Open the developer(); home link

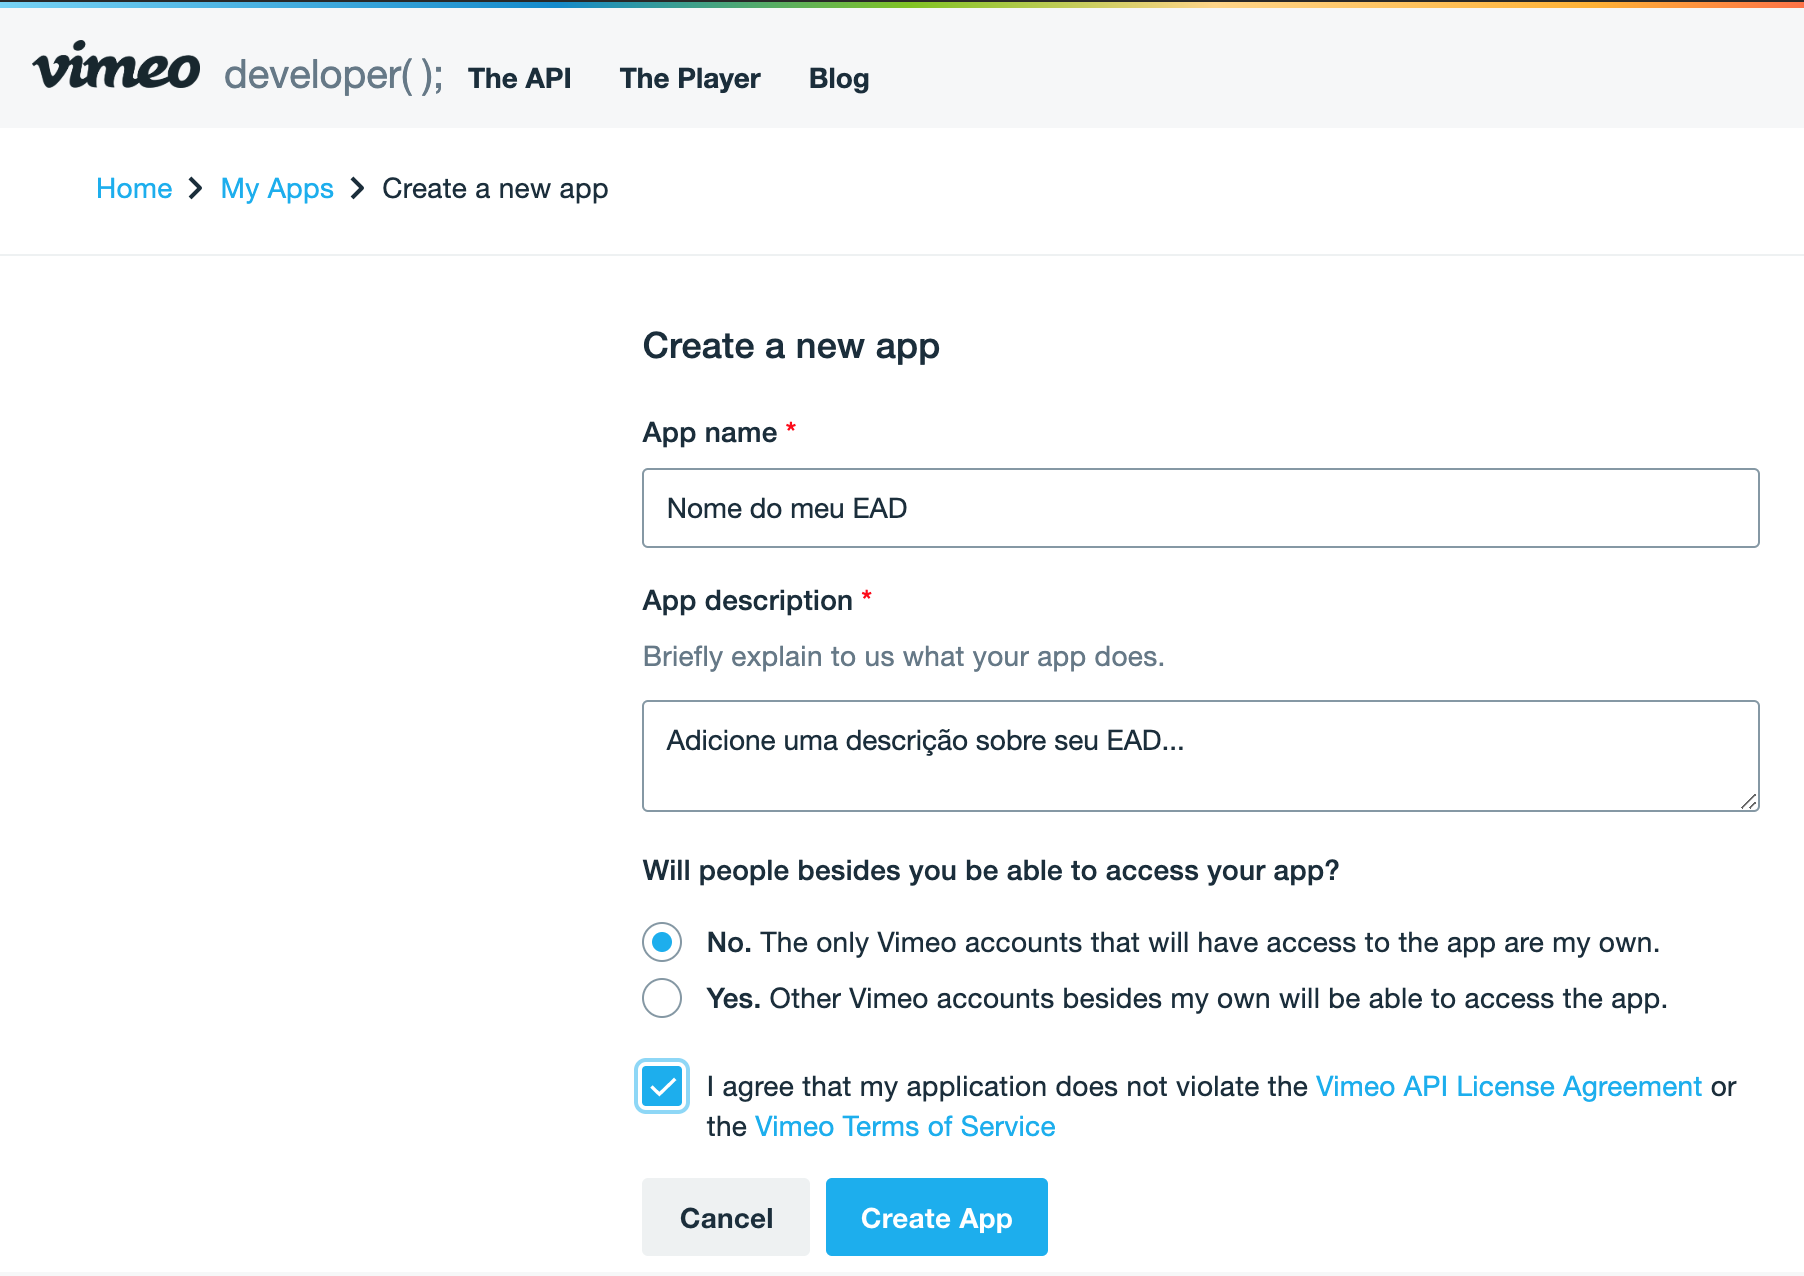pos(334,75)
